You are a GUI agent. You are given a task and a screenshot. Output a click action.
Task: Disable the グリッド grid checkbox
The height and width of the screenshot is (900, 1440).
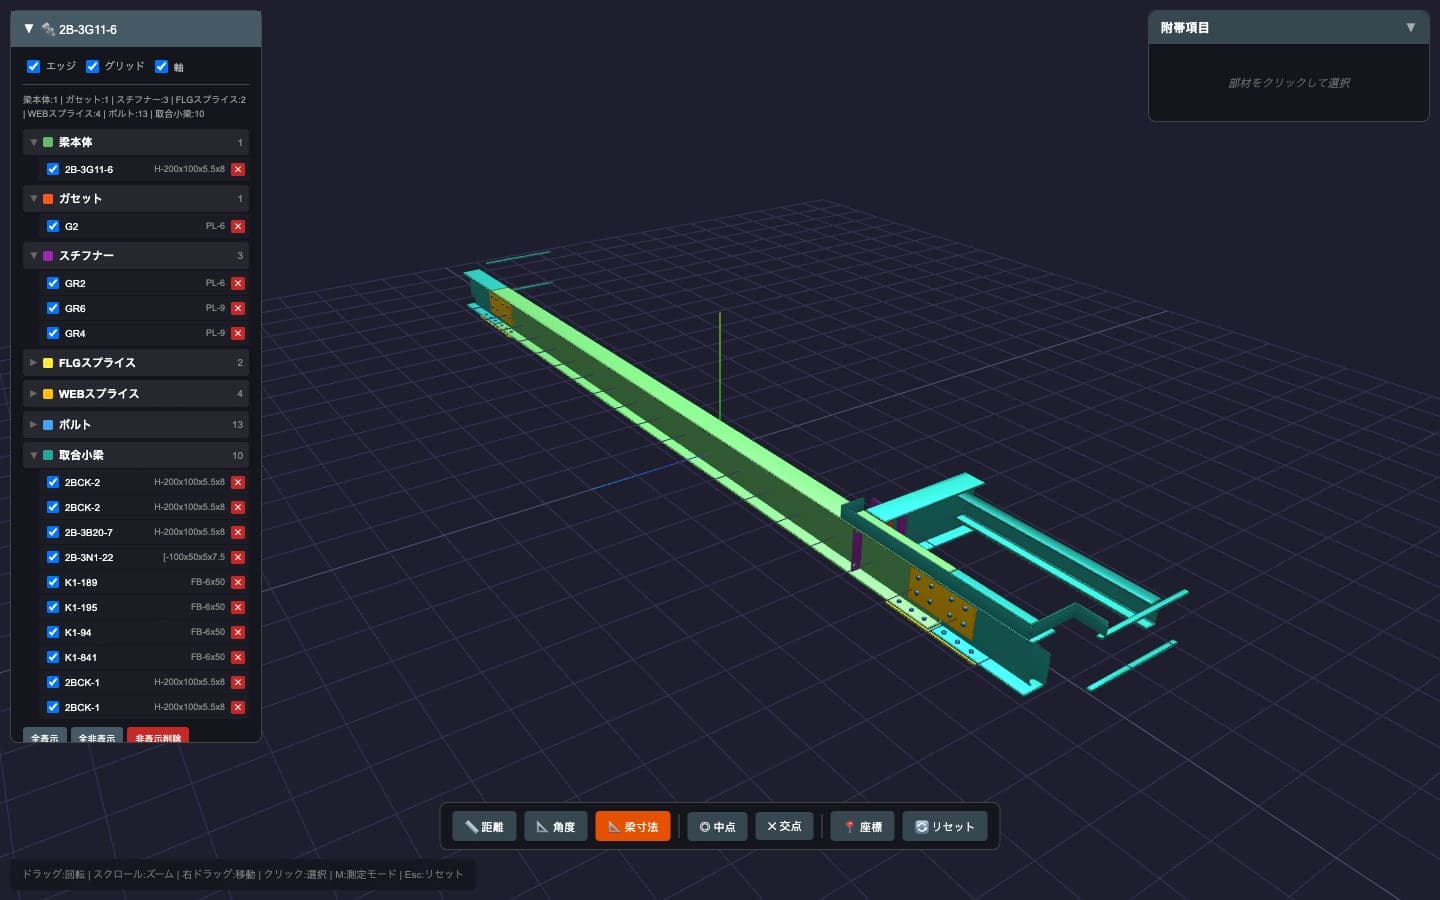click(x=92, y=66)
